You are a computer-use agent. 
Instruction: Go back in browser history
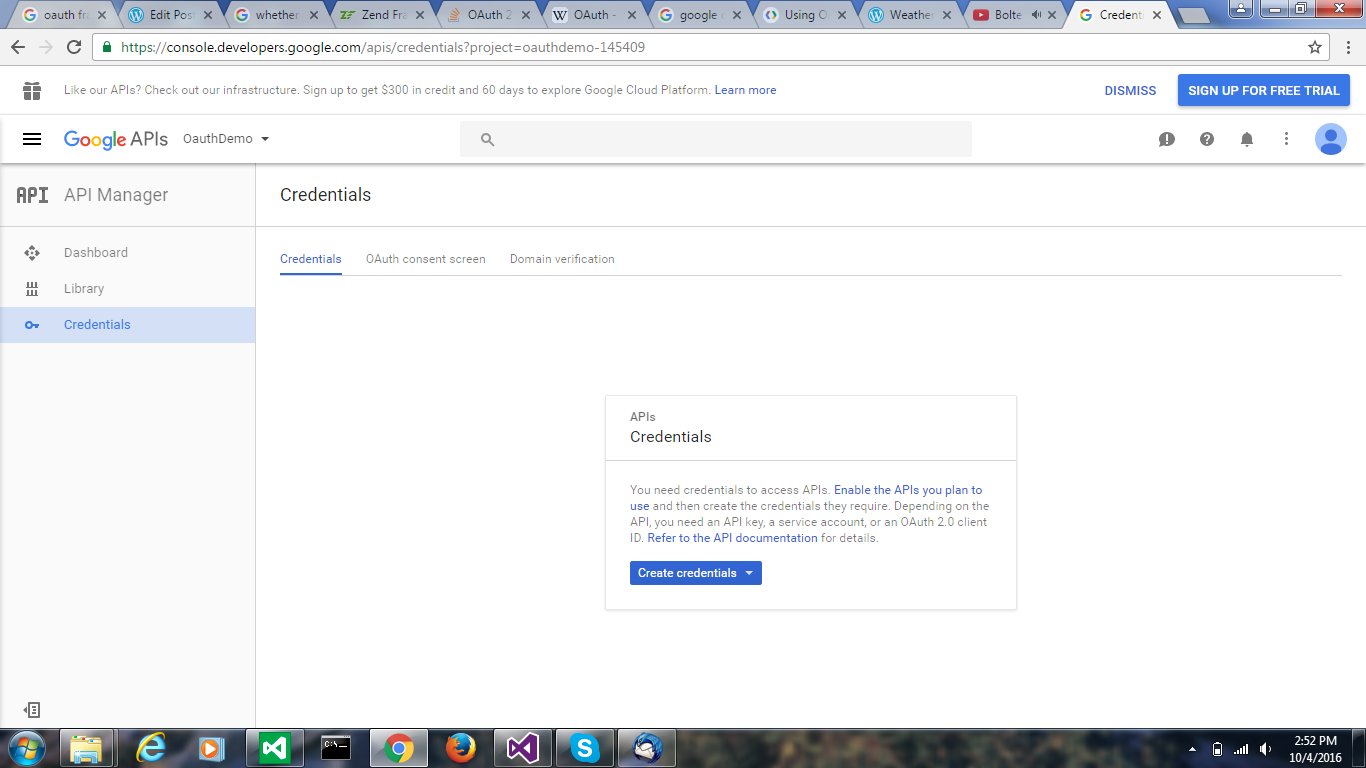click(x=18, y=47)
